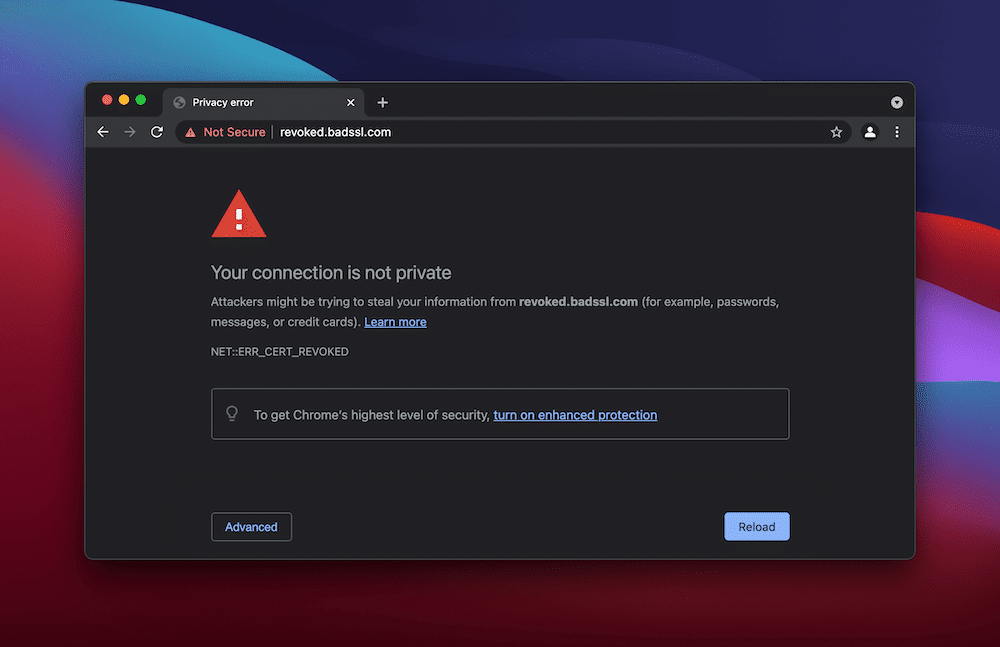Viewport: 1000px width, 647px height.
Task: Expand error details with the Advanced button
Action: [x=251, y=526]
